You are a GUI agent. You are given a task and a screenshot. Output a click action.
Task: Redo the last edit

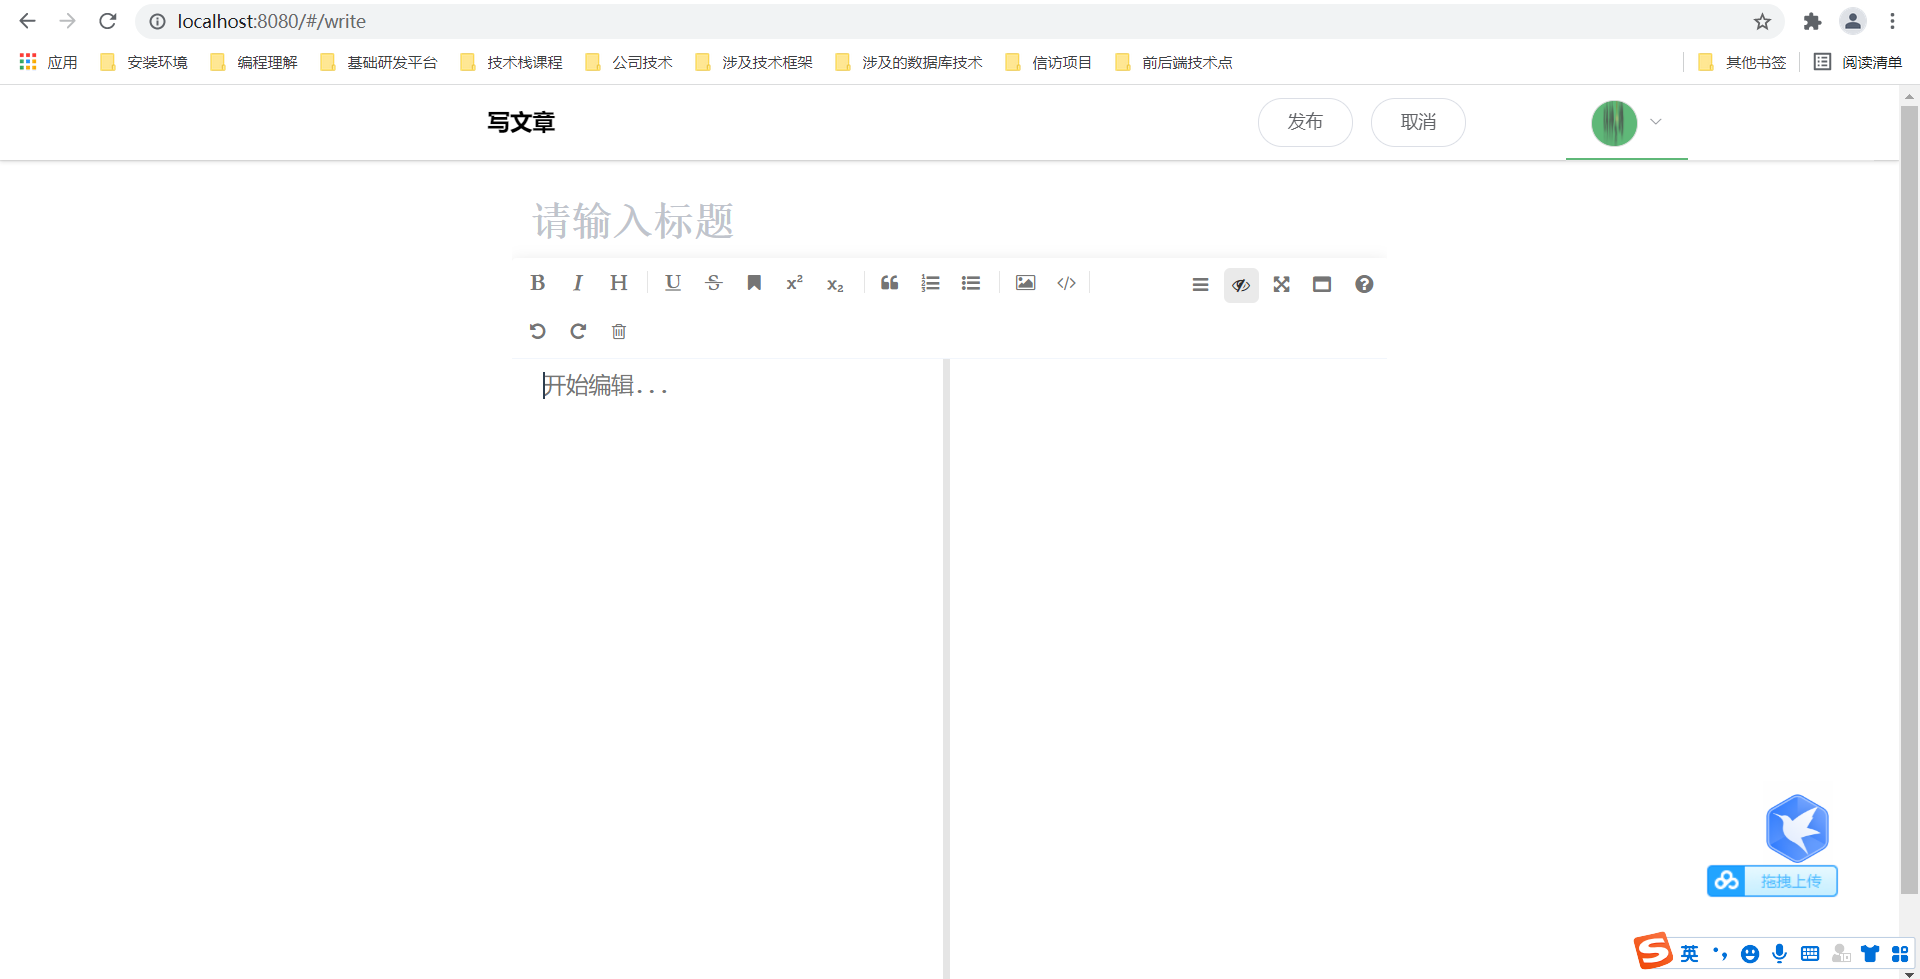click(578, 331)
